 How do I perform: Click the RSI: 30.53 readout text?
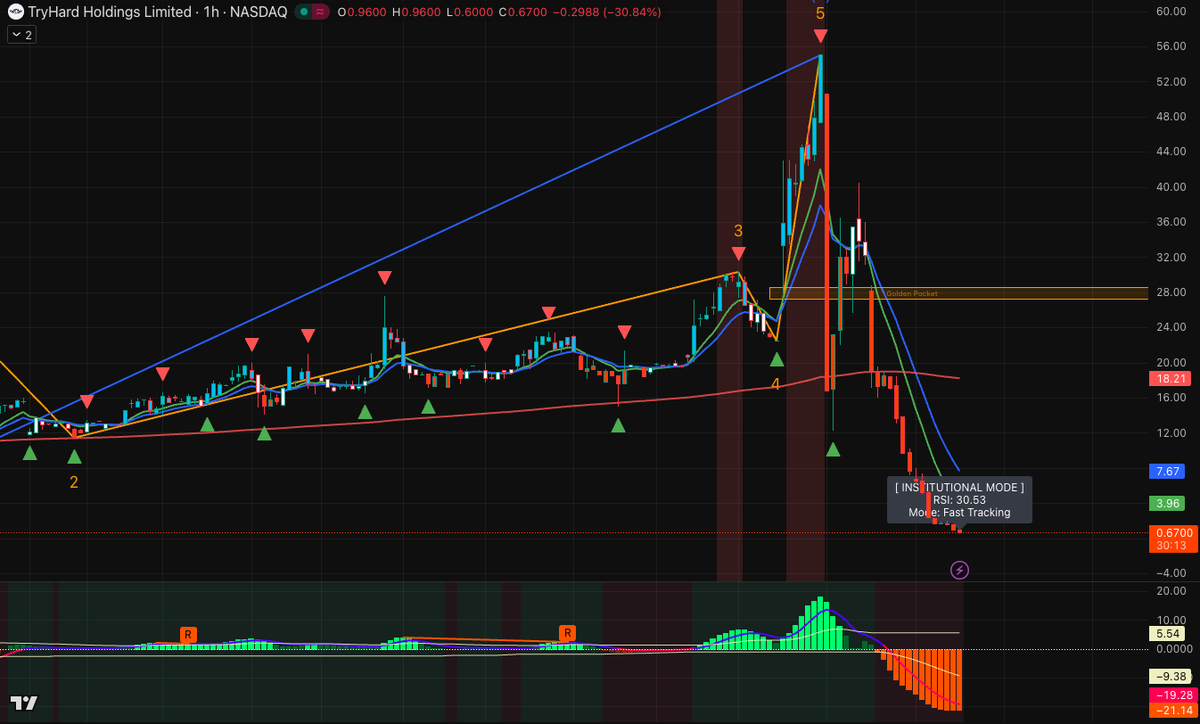point(959,500)
